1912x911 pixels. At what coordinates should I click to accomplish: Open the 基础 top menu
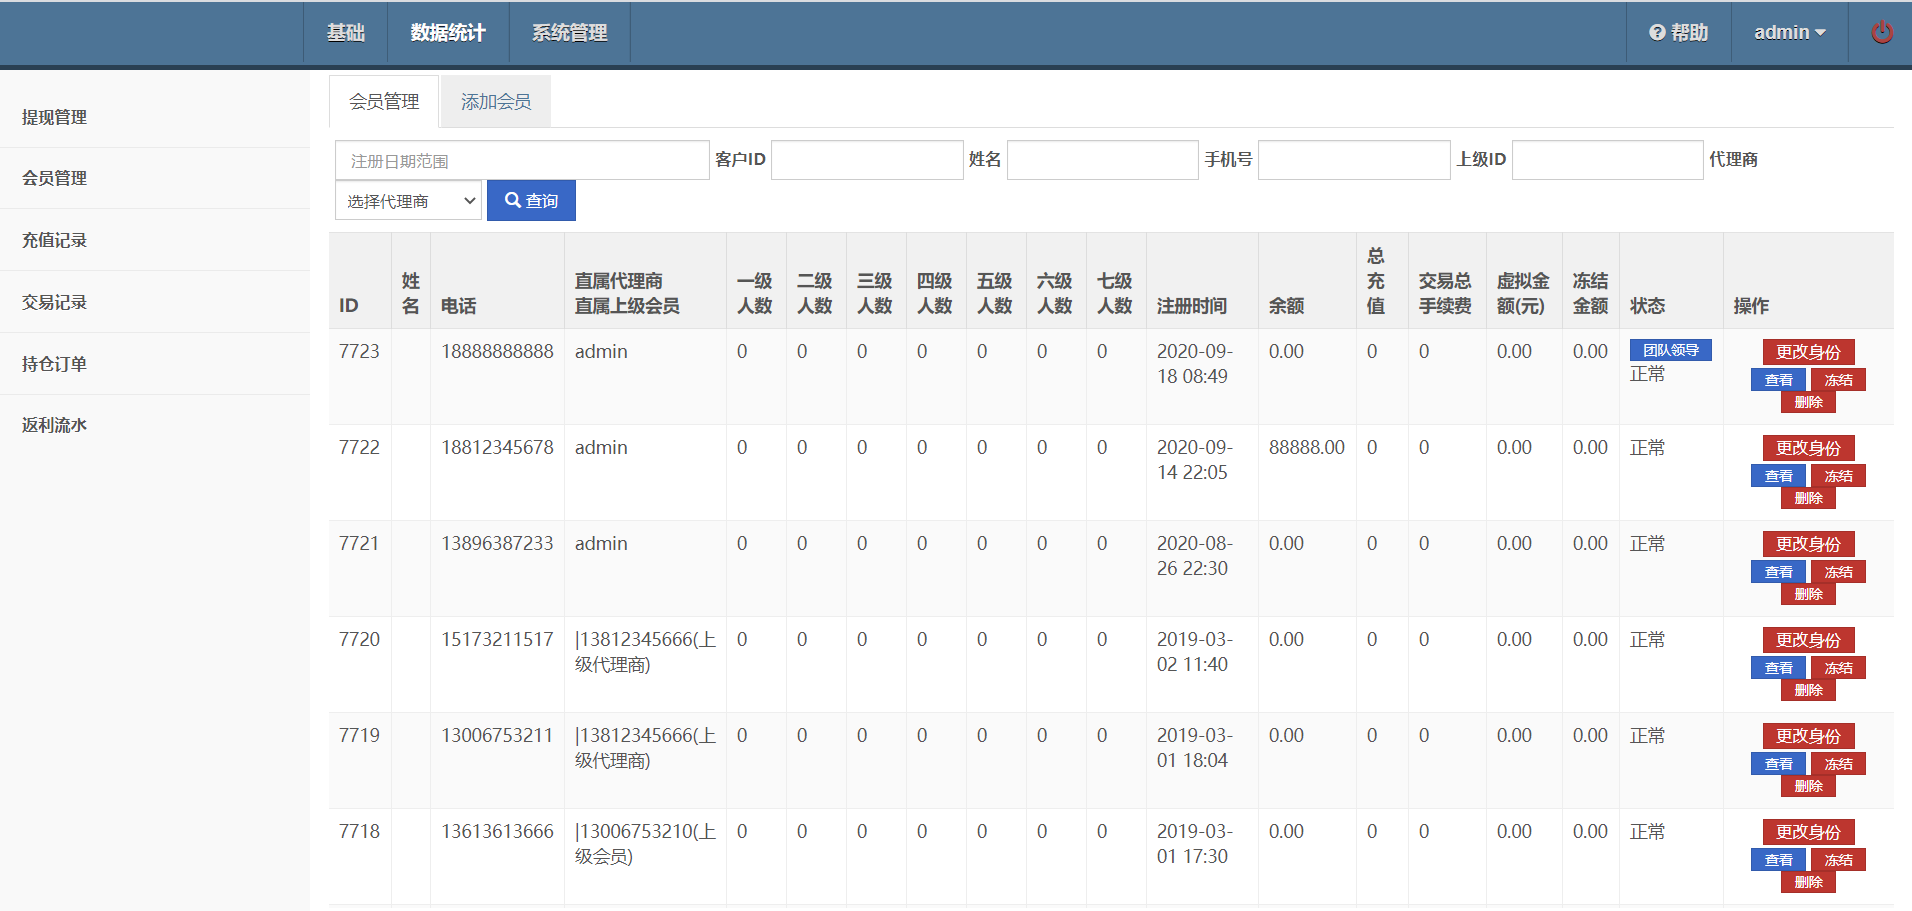click(346, 32)
